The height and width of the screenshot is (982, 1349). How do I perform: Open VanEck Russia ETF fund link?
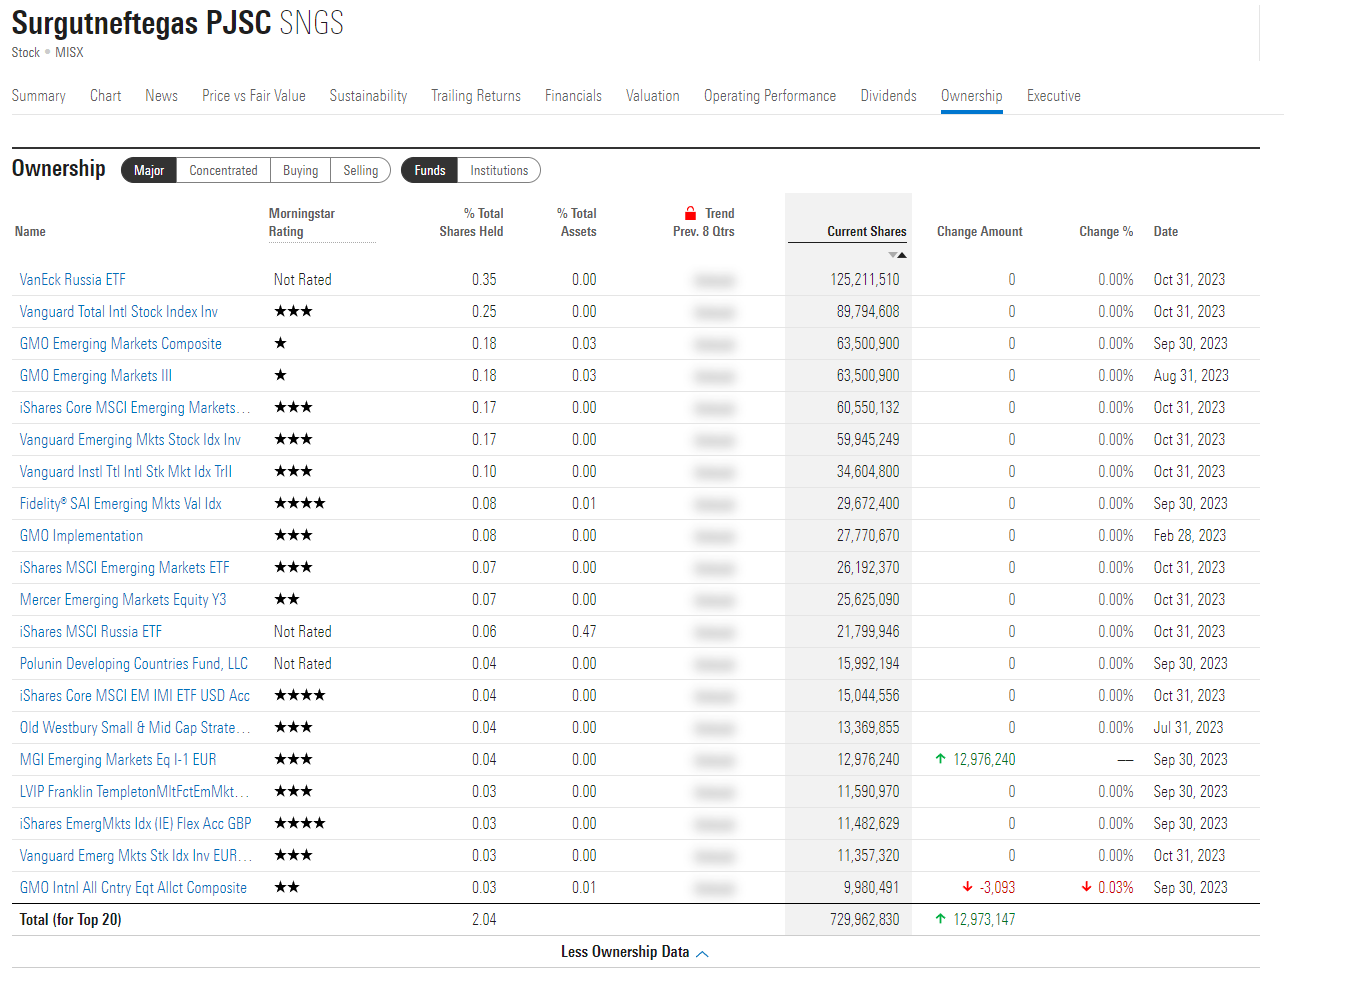pos(73,280)
